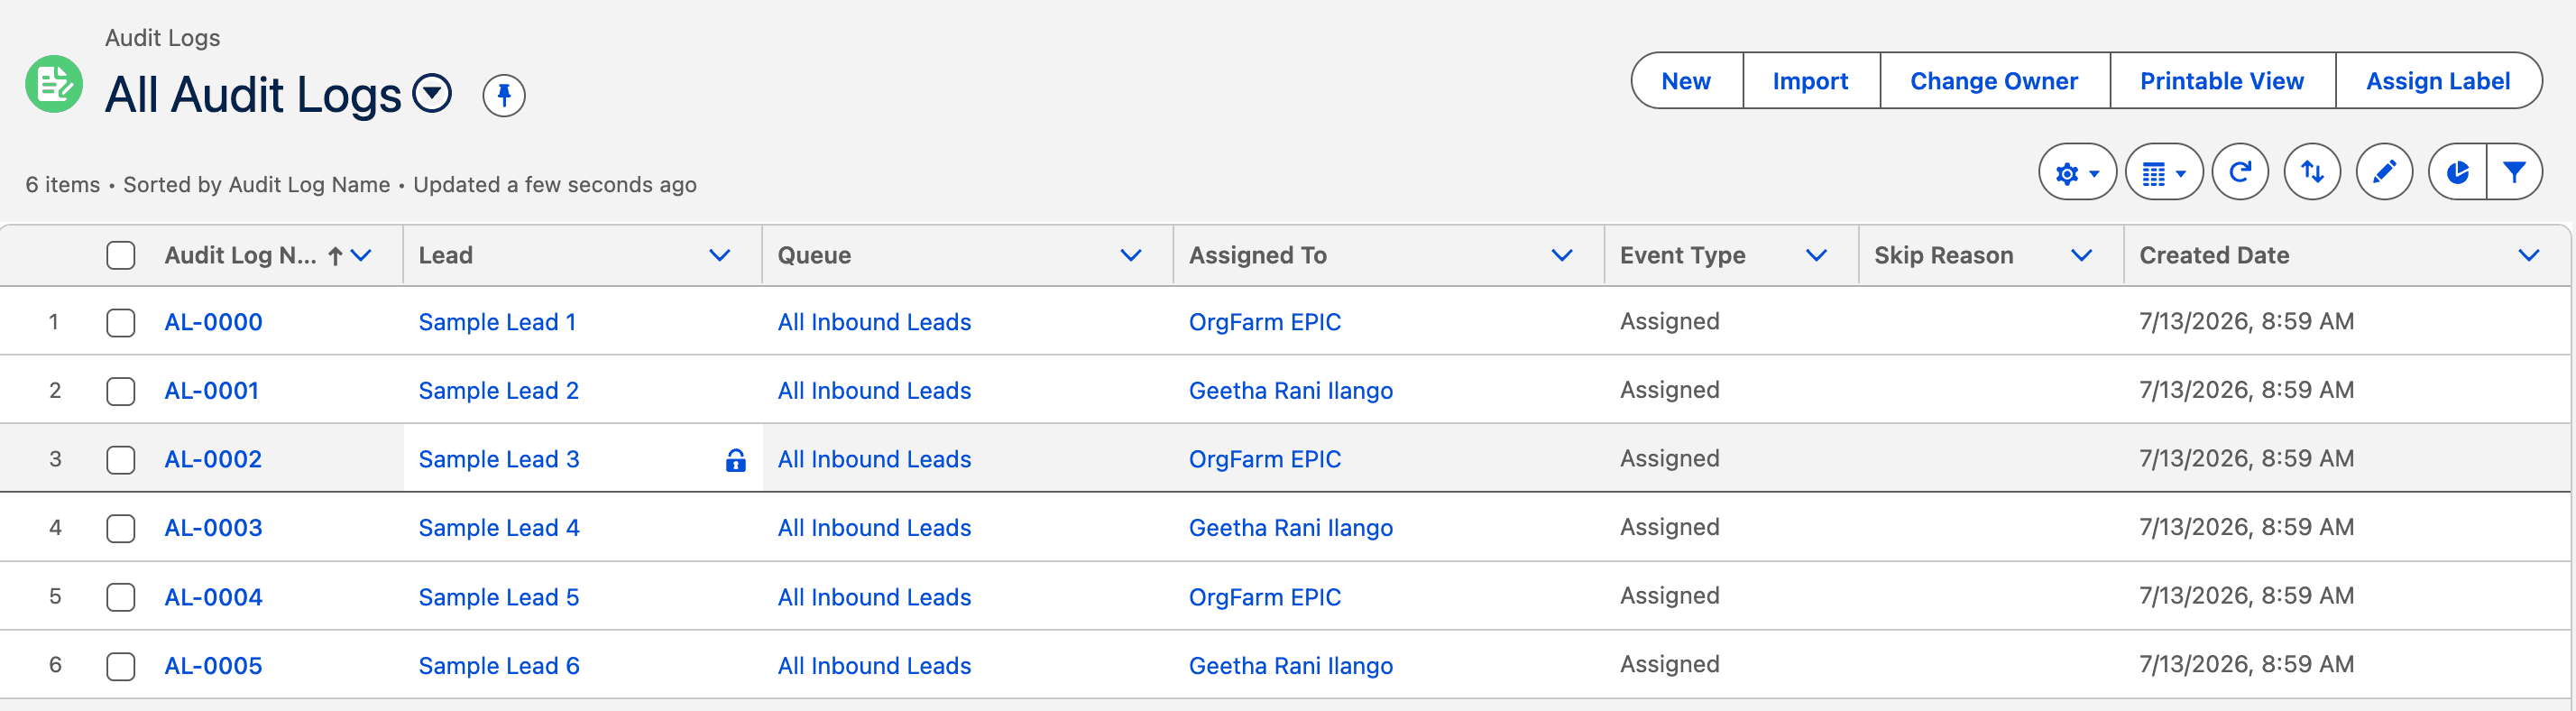Click the pencil edit list icon

2384,172
